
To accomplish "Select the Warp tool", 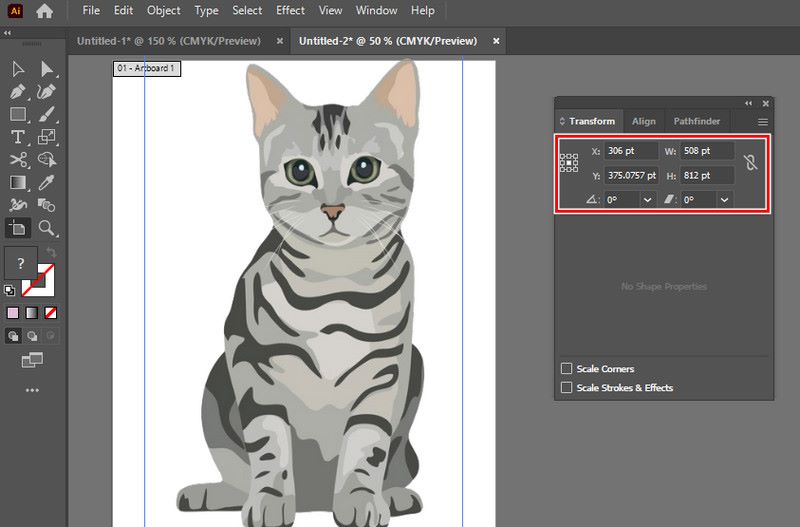I will pos(18,205).
